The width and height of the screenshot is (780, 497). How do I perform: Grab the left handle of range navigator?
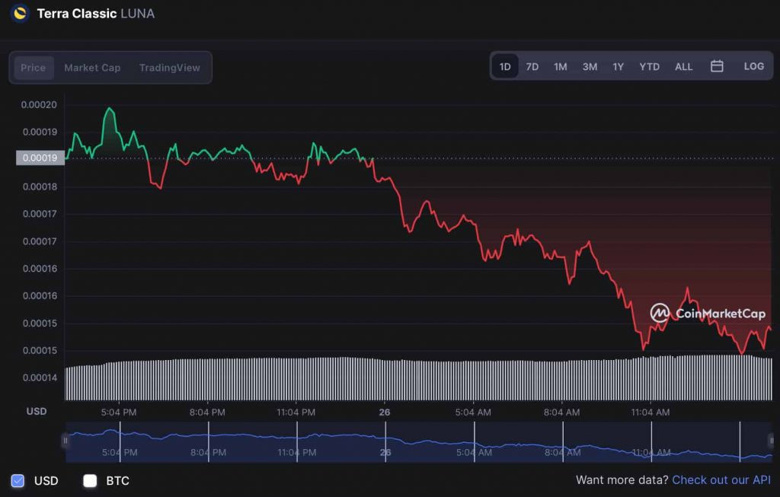66,441
